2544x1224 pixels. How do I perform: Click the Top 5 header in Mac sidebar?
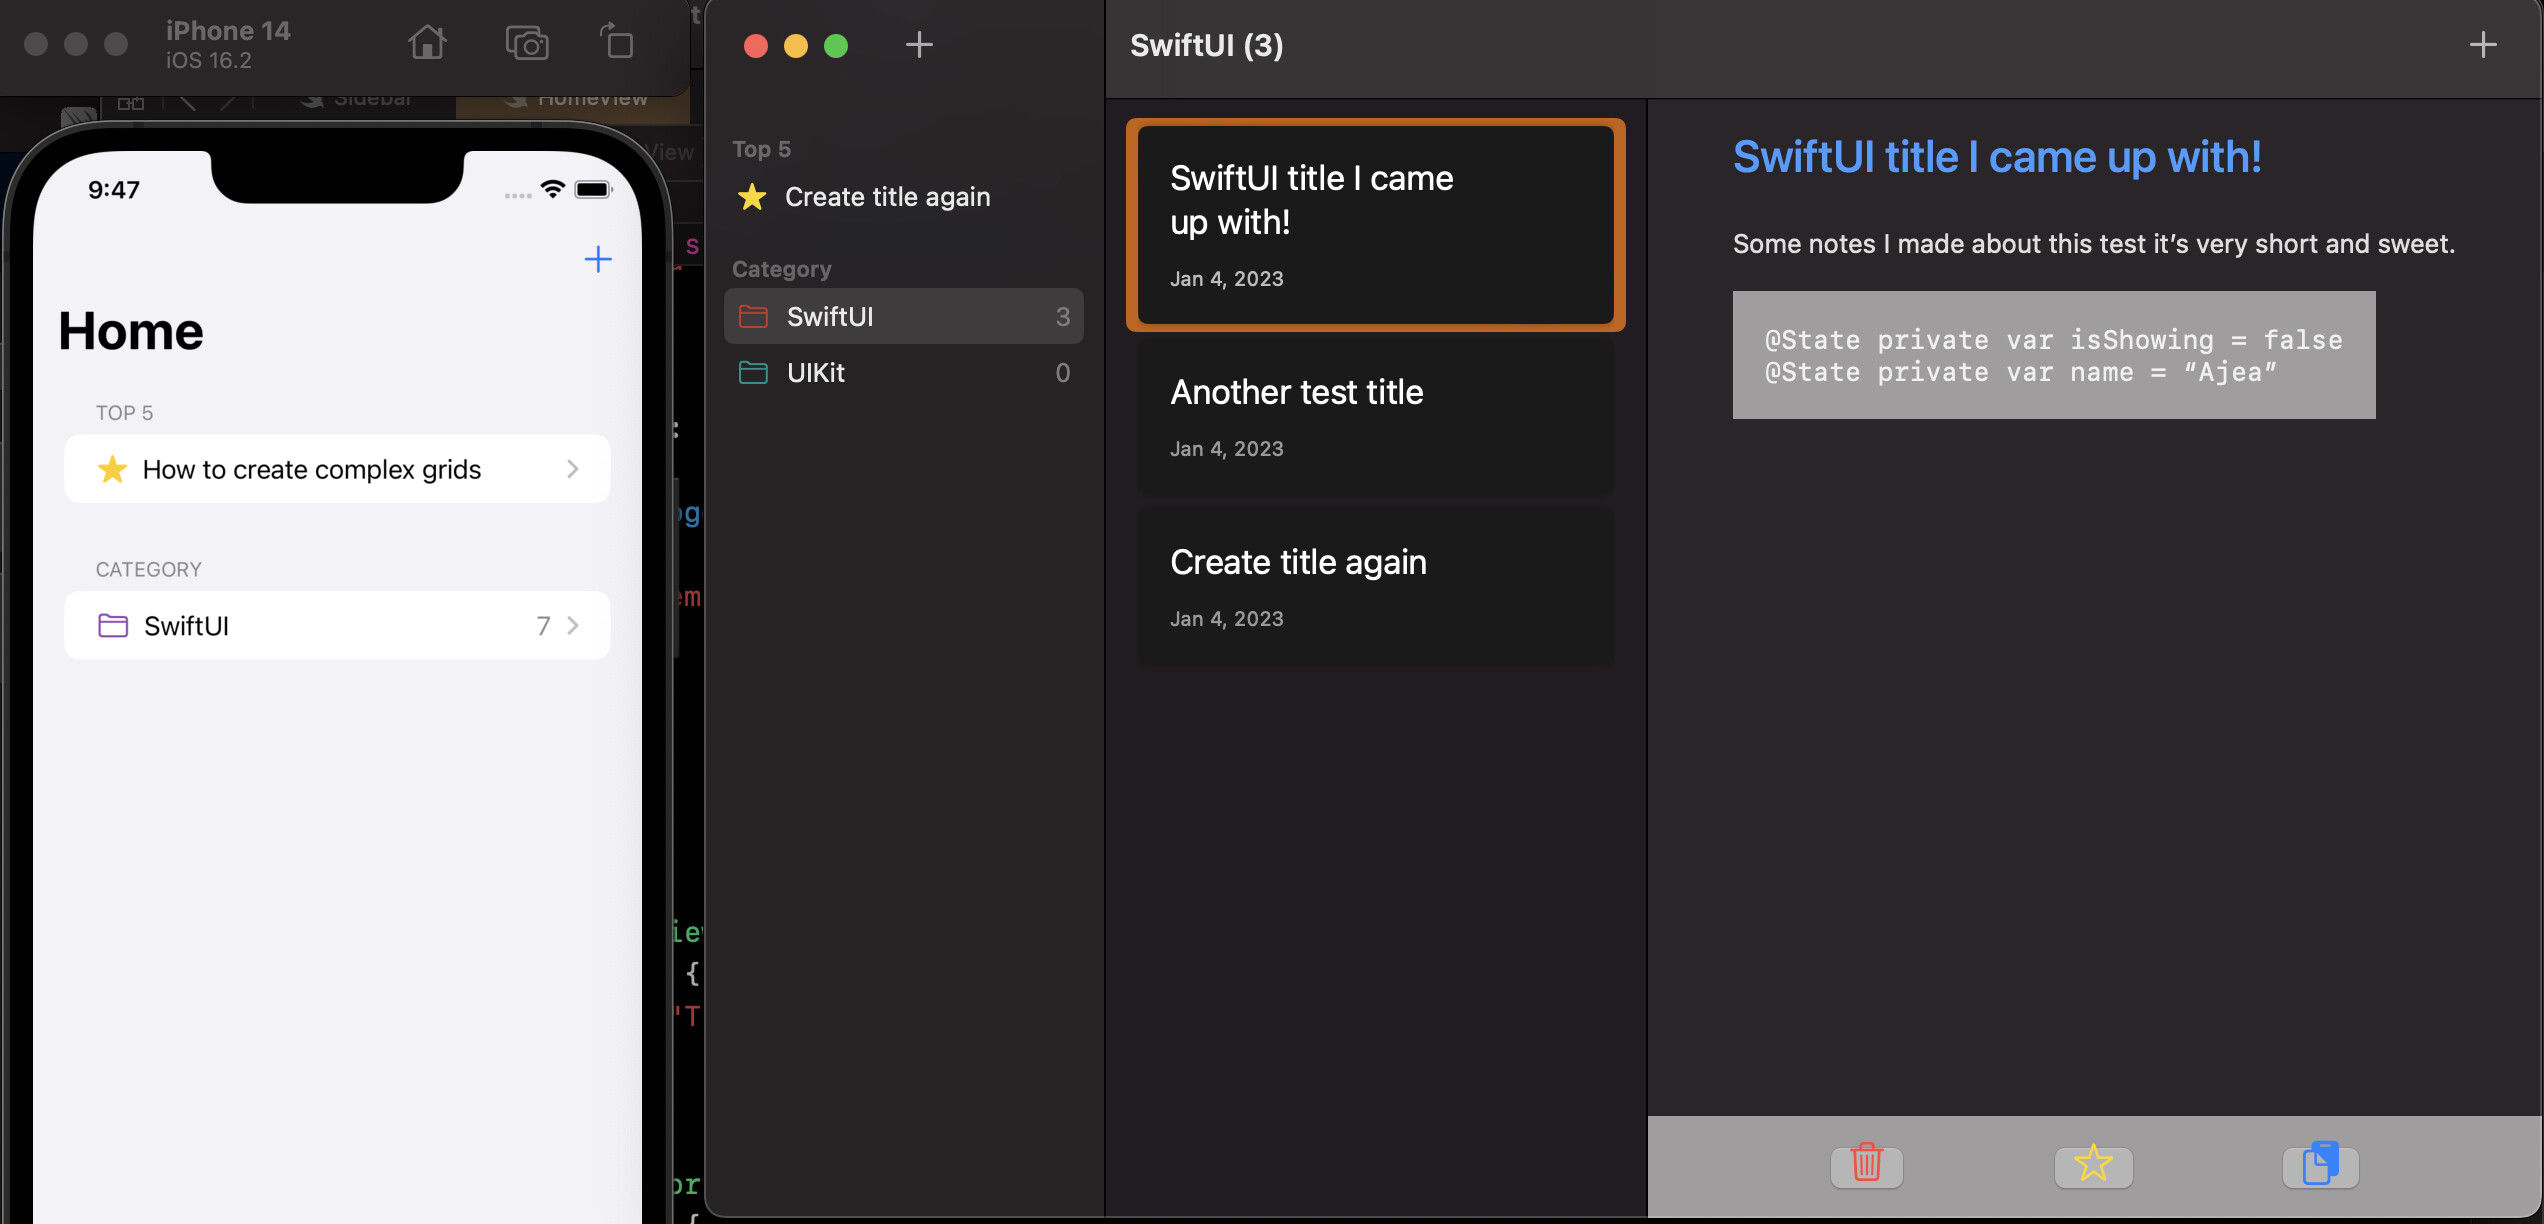762,149
